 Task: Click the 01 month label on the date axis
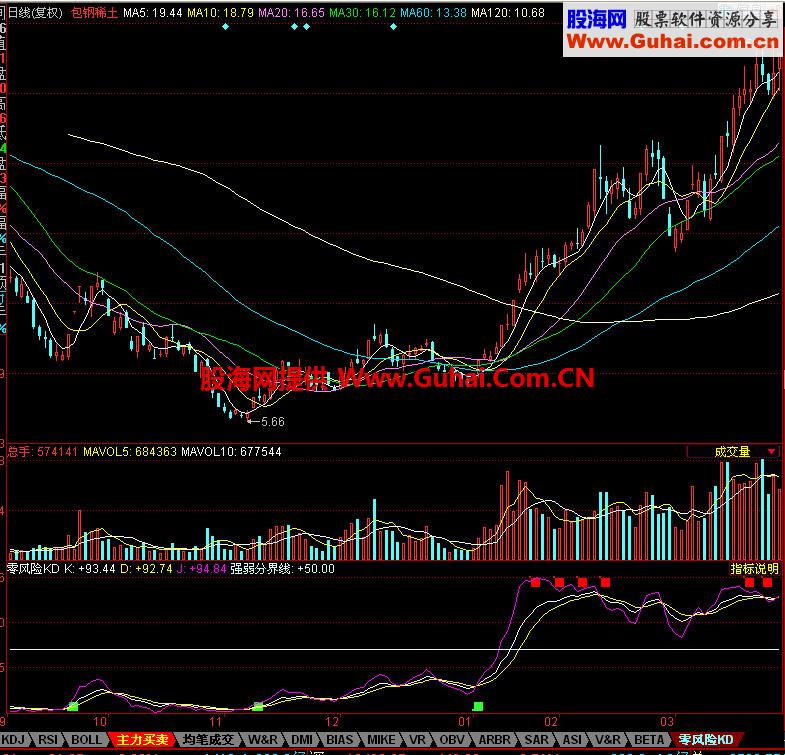(465, 721)
